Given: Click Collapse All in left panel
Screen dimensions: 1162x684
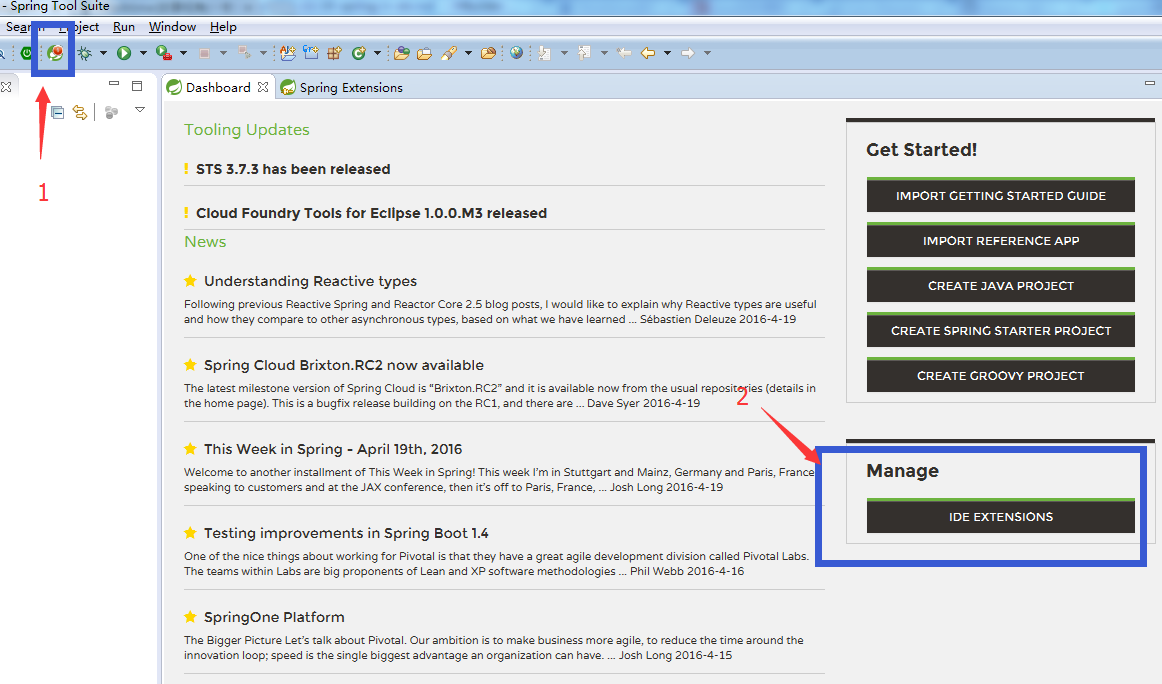Looking at the screenshot, I should point(57,113).
